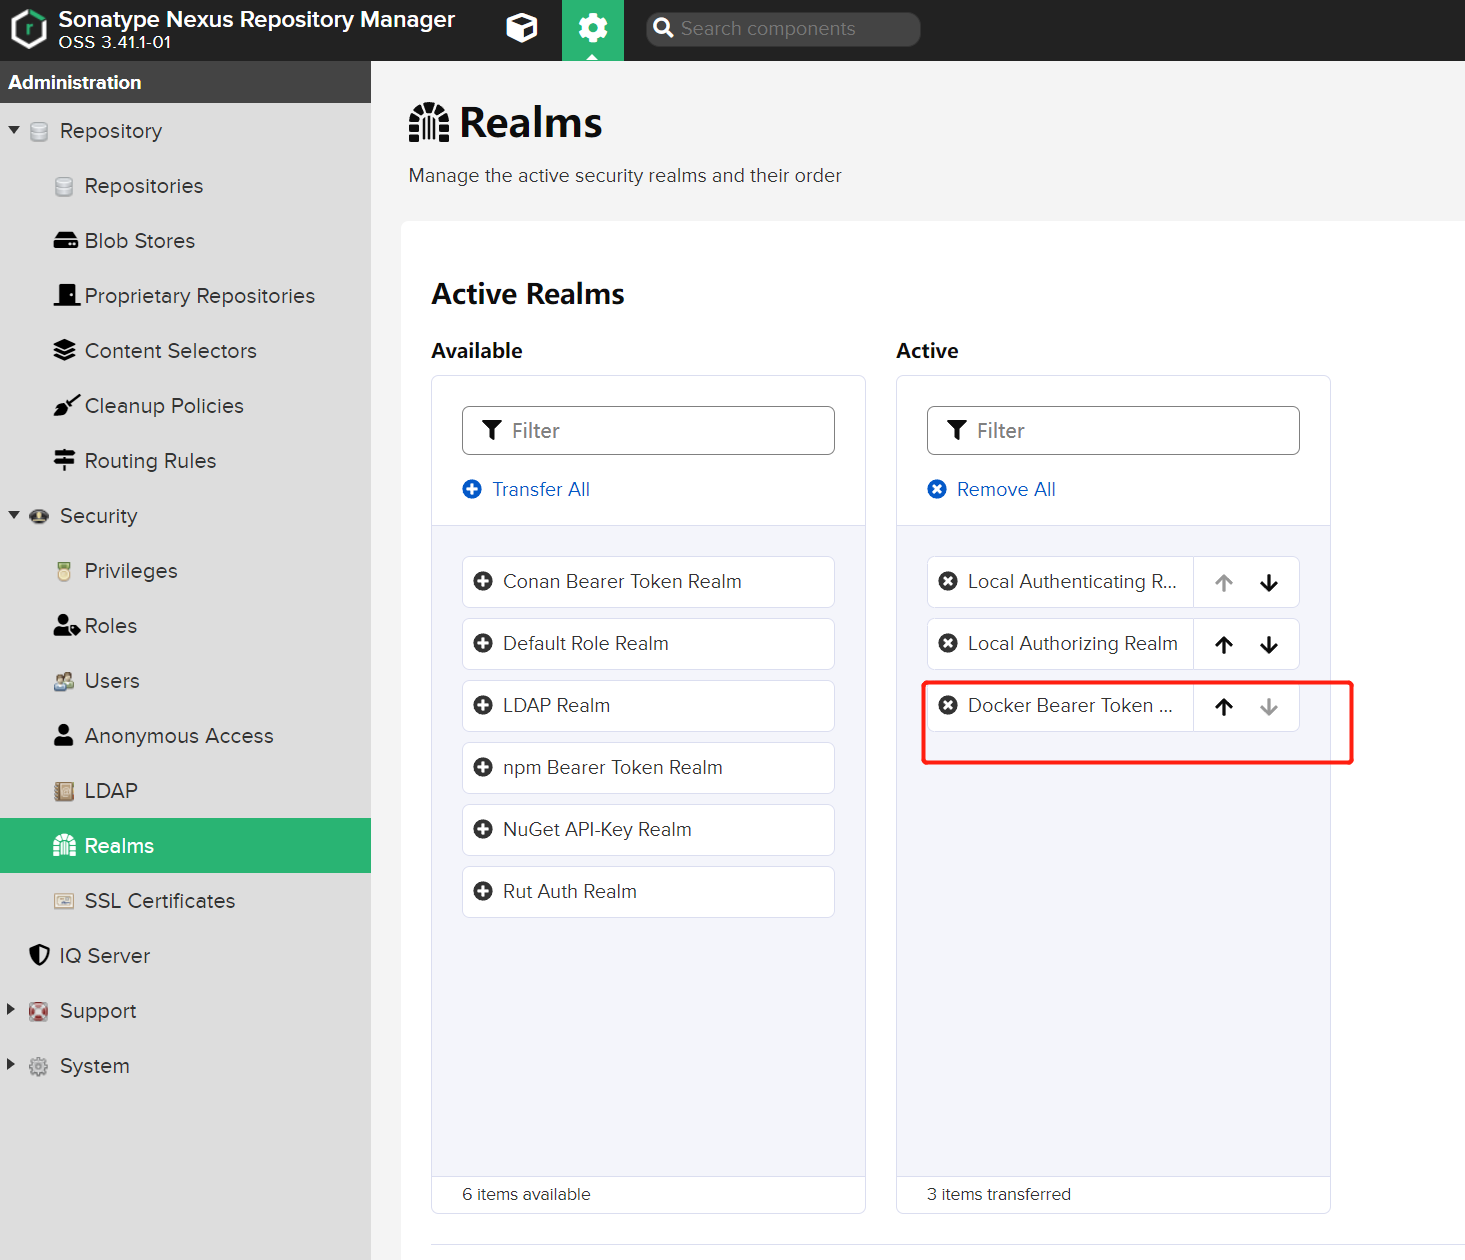Click the Active realms Filter field
Viewport: 1465px width, 1260px height.
tap(1113, 431)
